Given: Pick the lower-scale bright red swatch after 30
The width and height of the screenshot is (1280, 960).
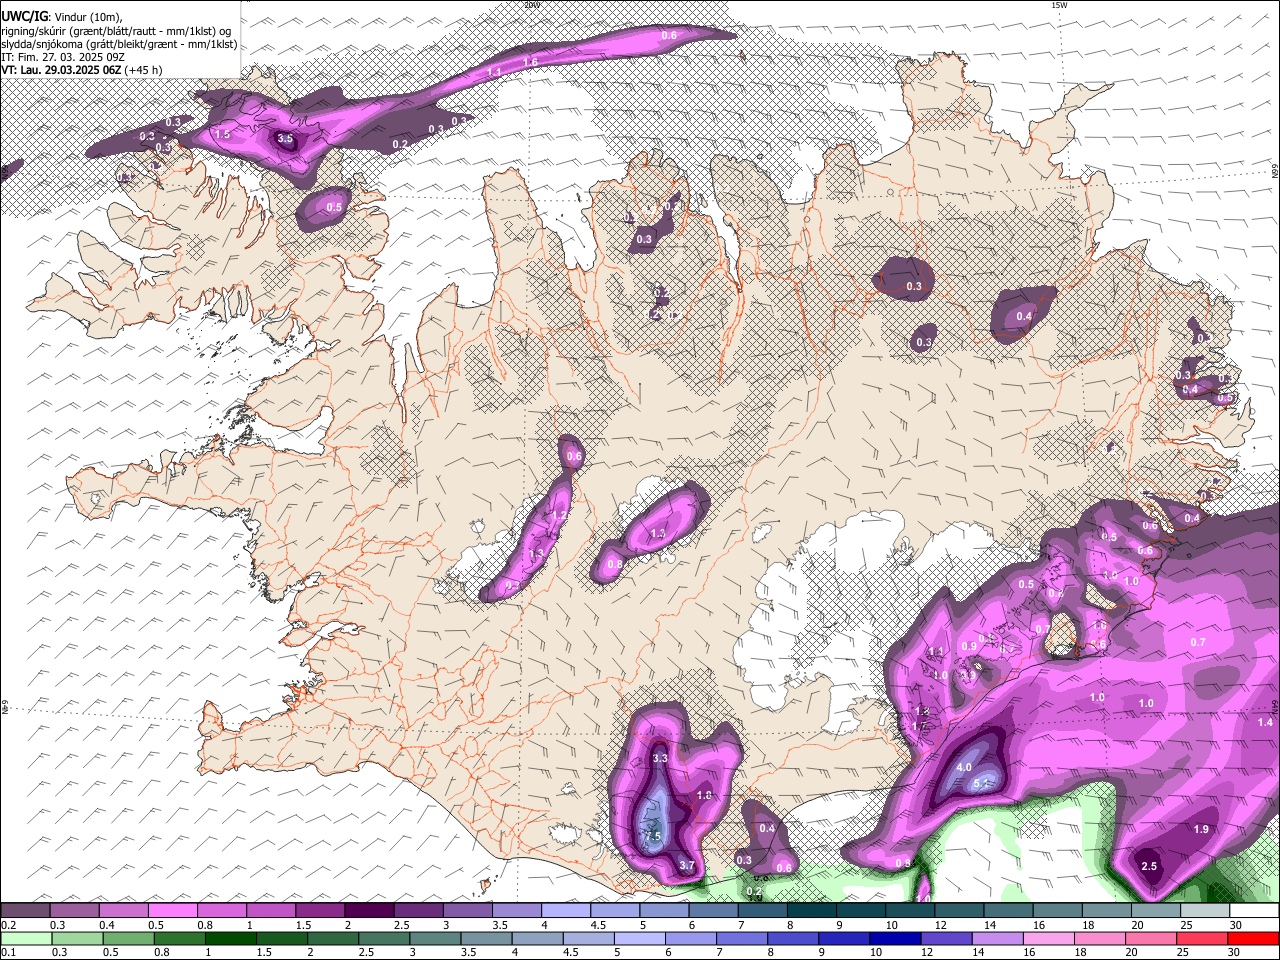Looking at the screenshot, I should click(x=1255, y=938).
